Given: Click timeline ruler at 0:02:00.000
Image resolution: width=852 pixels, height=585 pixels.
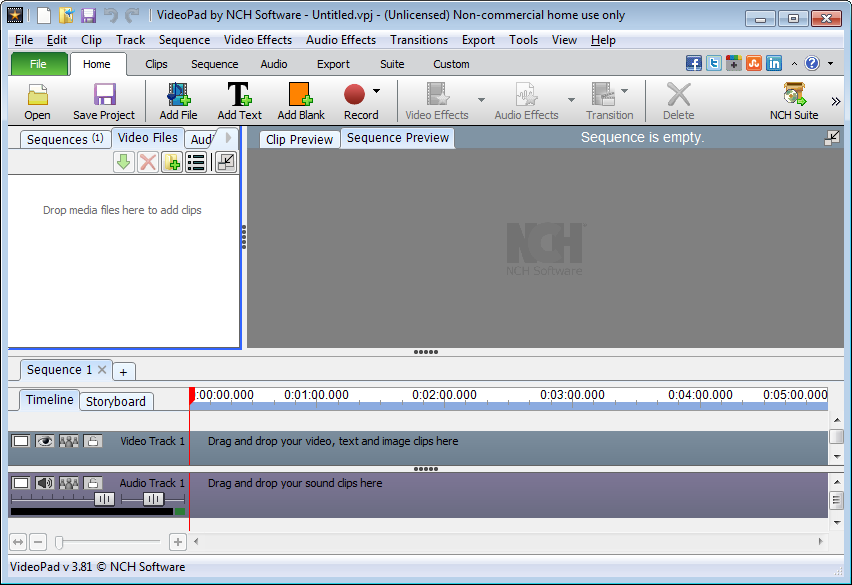Looking at the screenshot, I should point(444,395).
